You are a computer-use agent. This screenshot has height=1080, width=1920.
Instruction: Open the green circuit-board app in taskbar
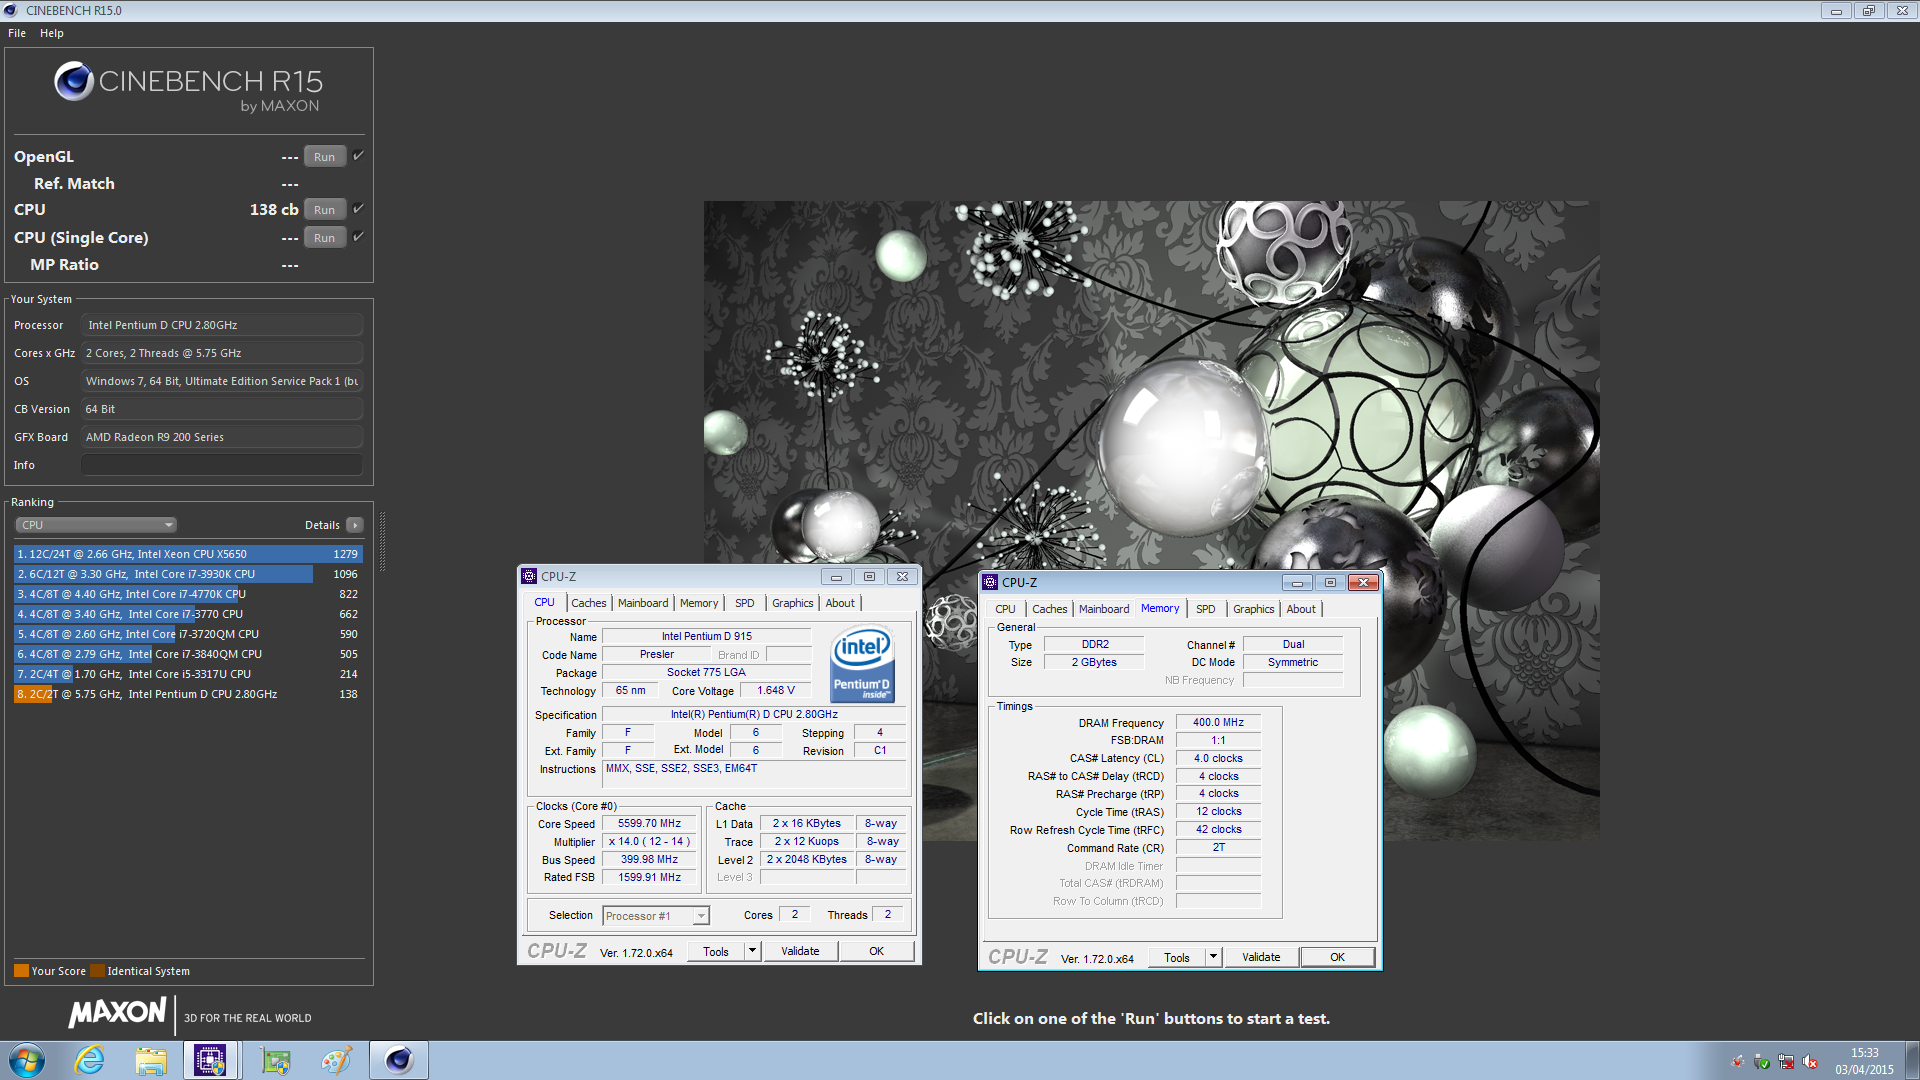point(275,1060)
